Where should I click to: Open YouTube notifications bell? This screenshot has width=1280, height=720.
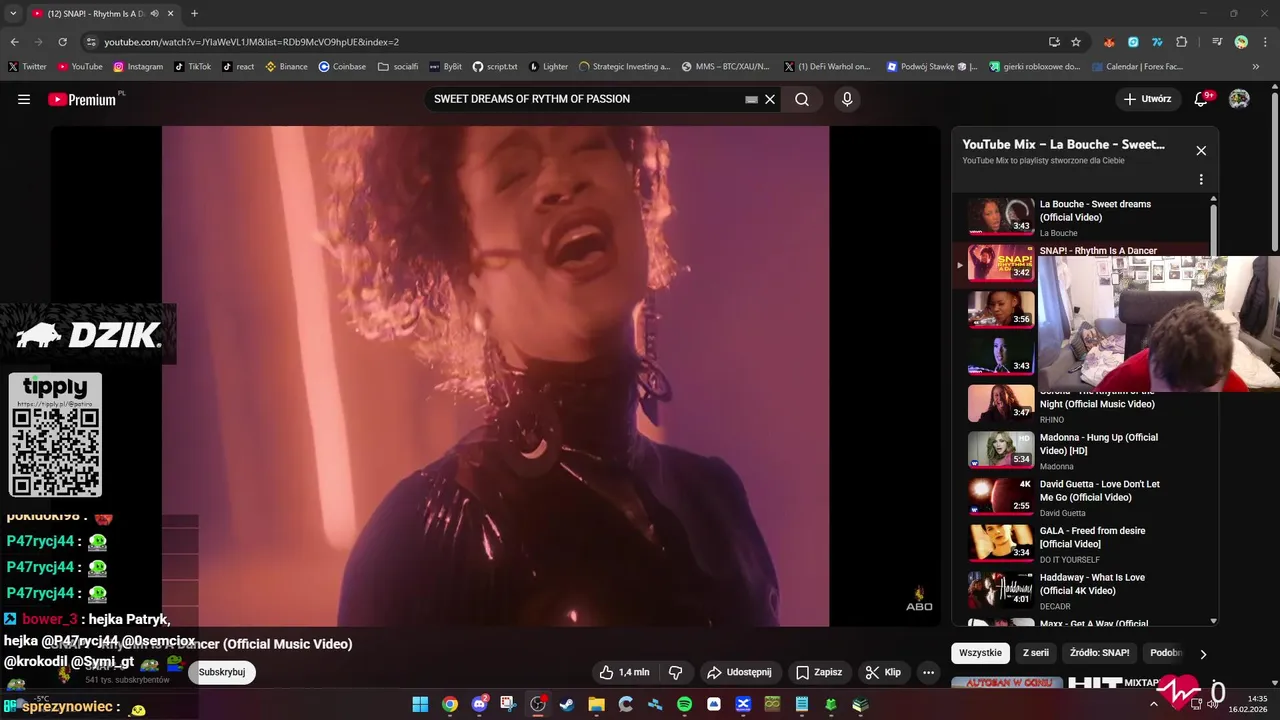point(1202,99)
